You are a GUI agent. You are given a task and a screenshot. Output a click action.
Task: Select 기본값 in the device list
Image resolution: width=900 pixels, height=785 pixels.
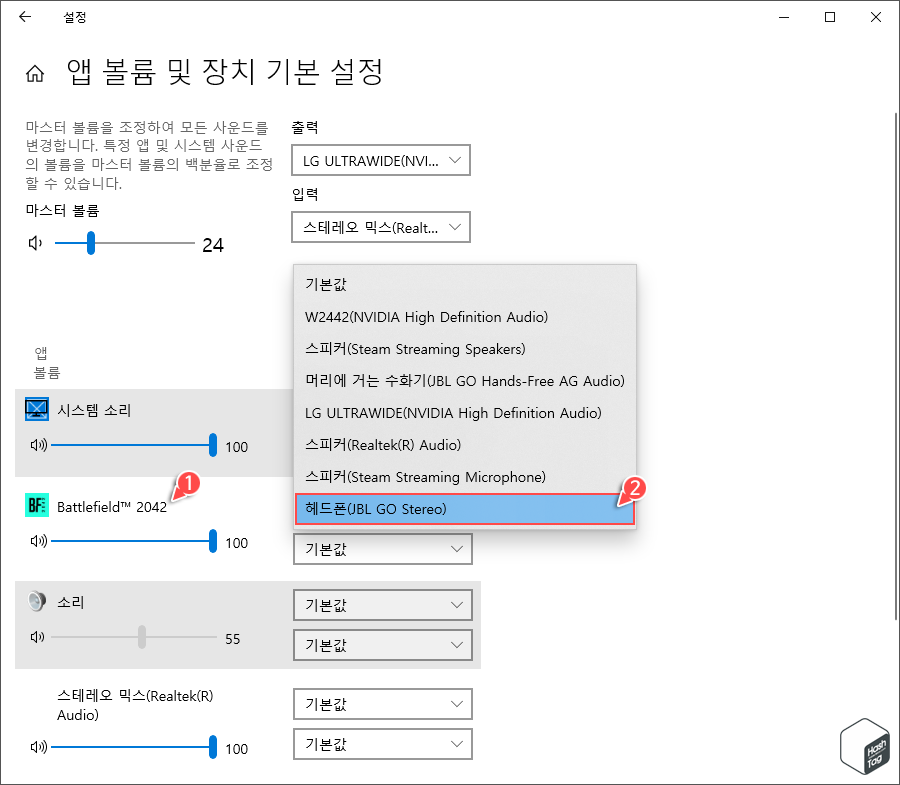point(464,285)
